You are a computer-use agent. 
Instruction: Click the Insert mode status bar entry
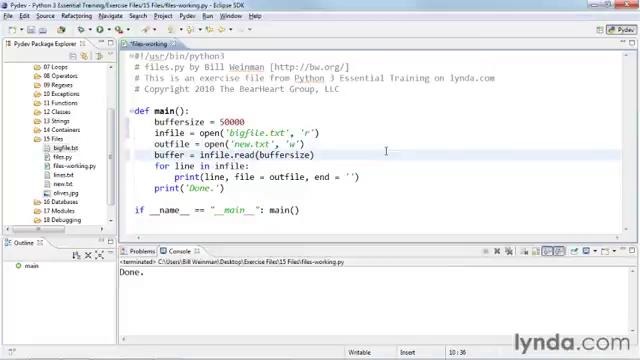[407, 352]
